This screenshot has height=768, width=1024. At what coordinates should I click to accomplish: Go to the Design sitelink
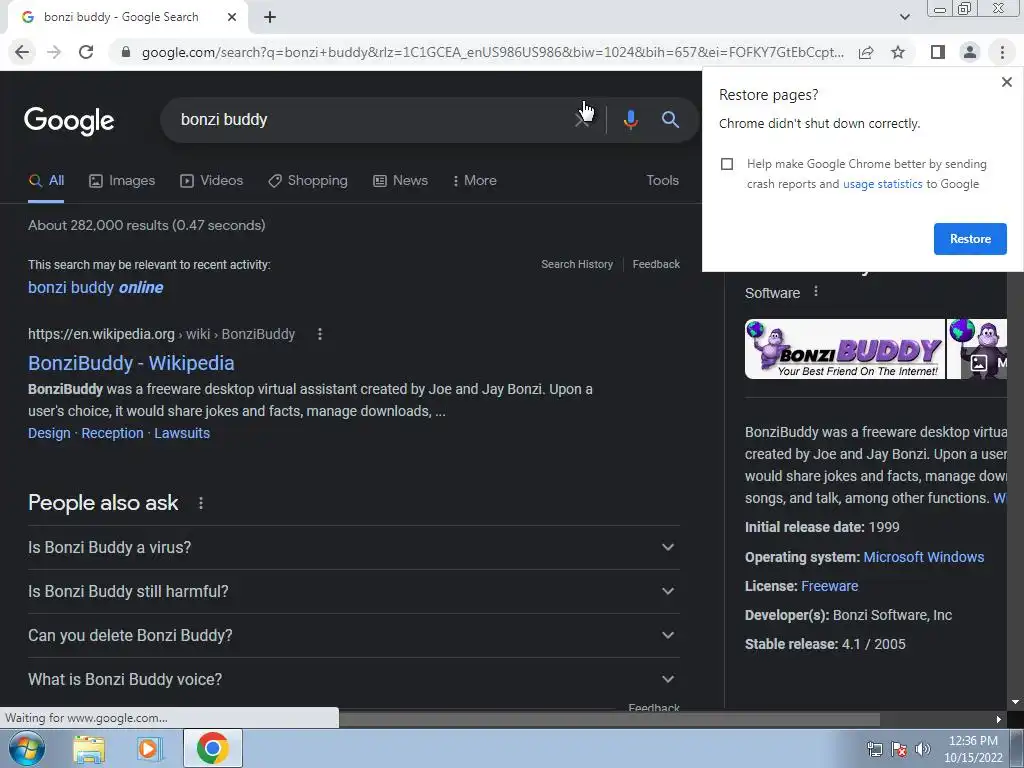click(x=49, y=434)
